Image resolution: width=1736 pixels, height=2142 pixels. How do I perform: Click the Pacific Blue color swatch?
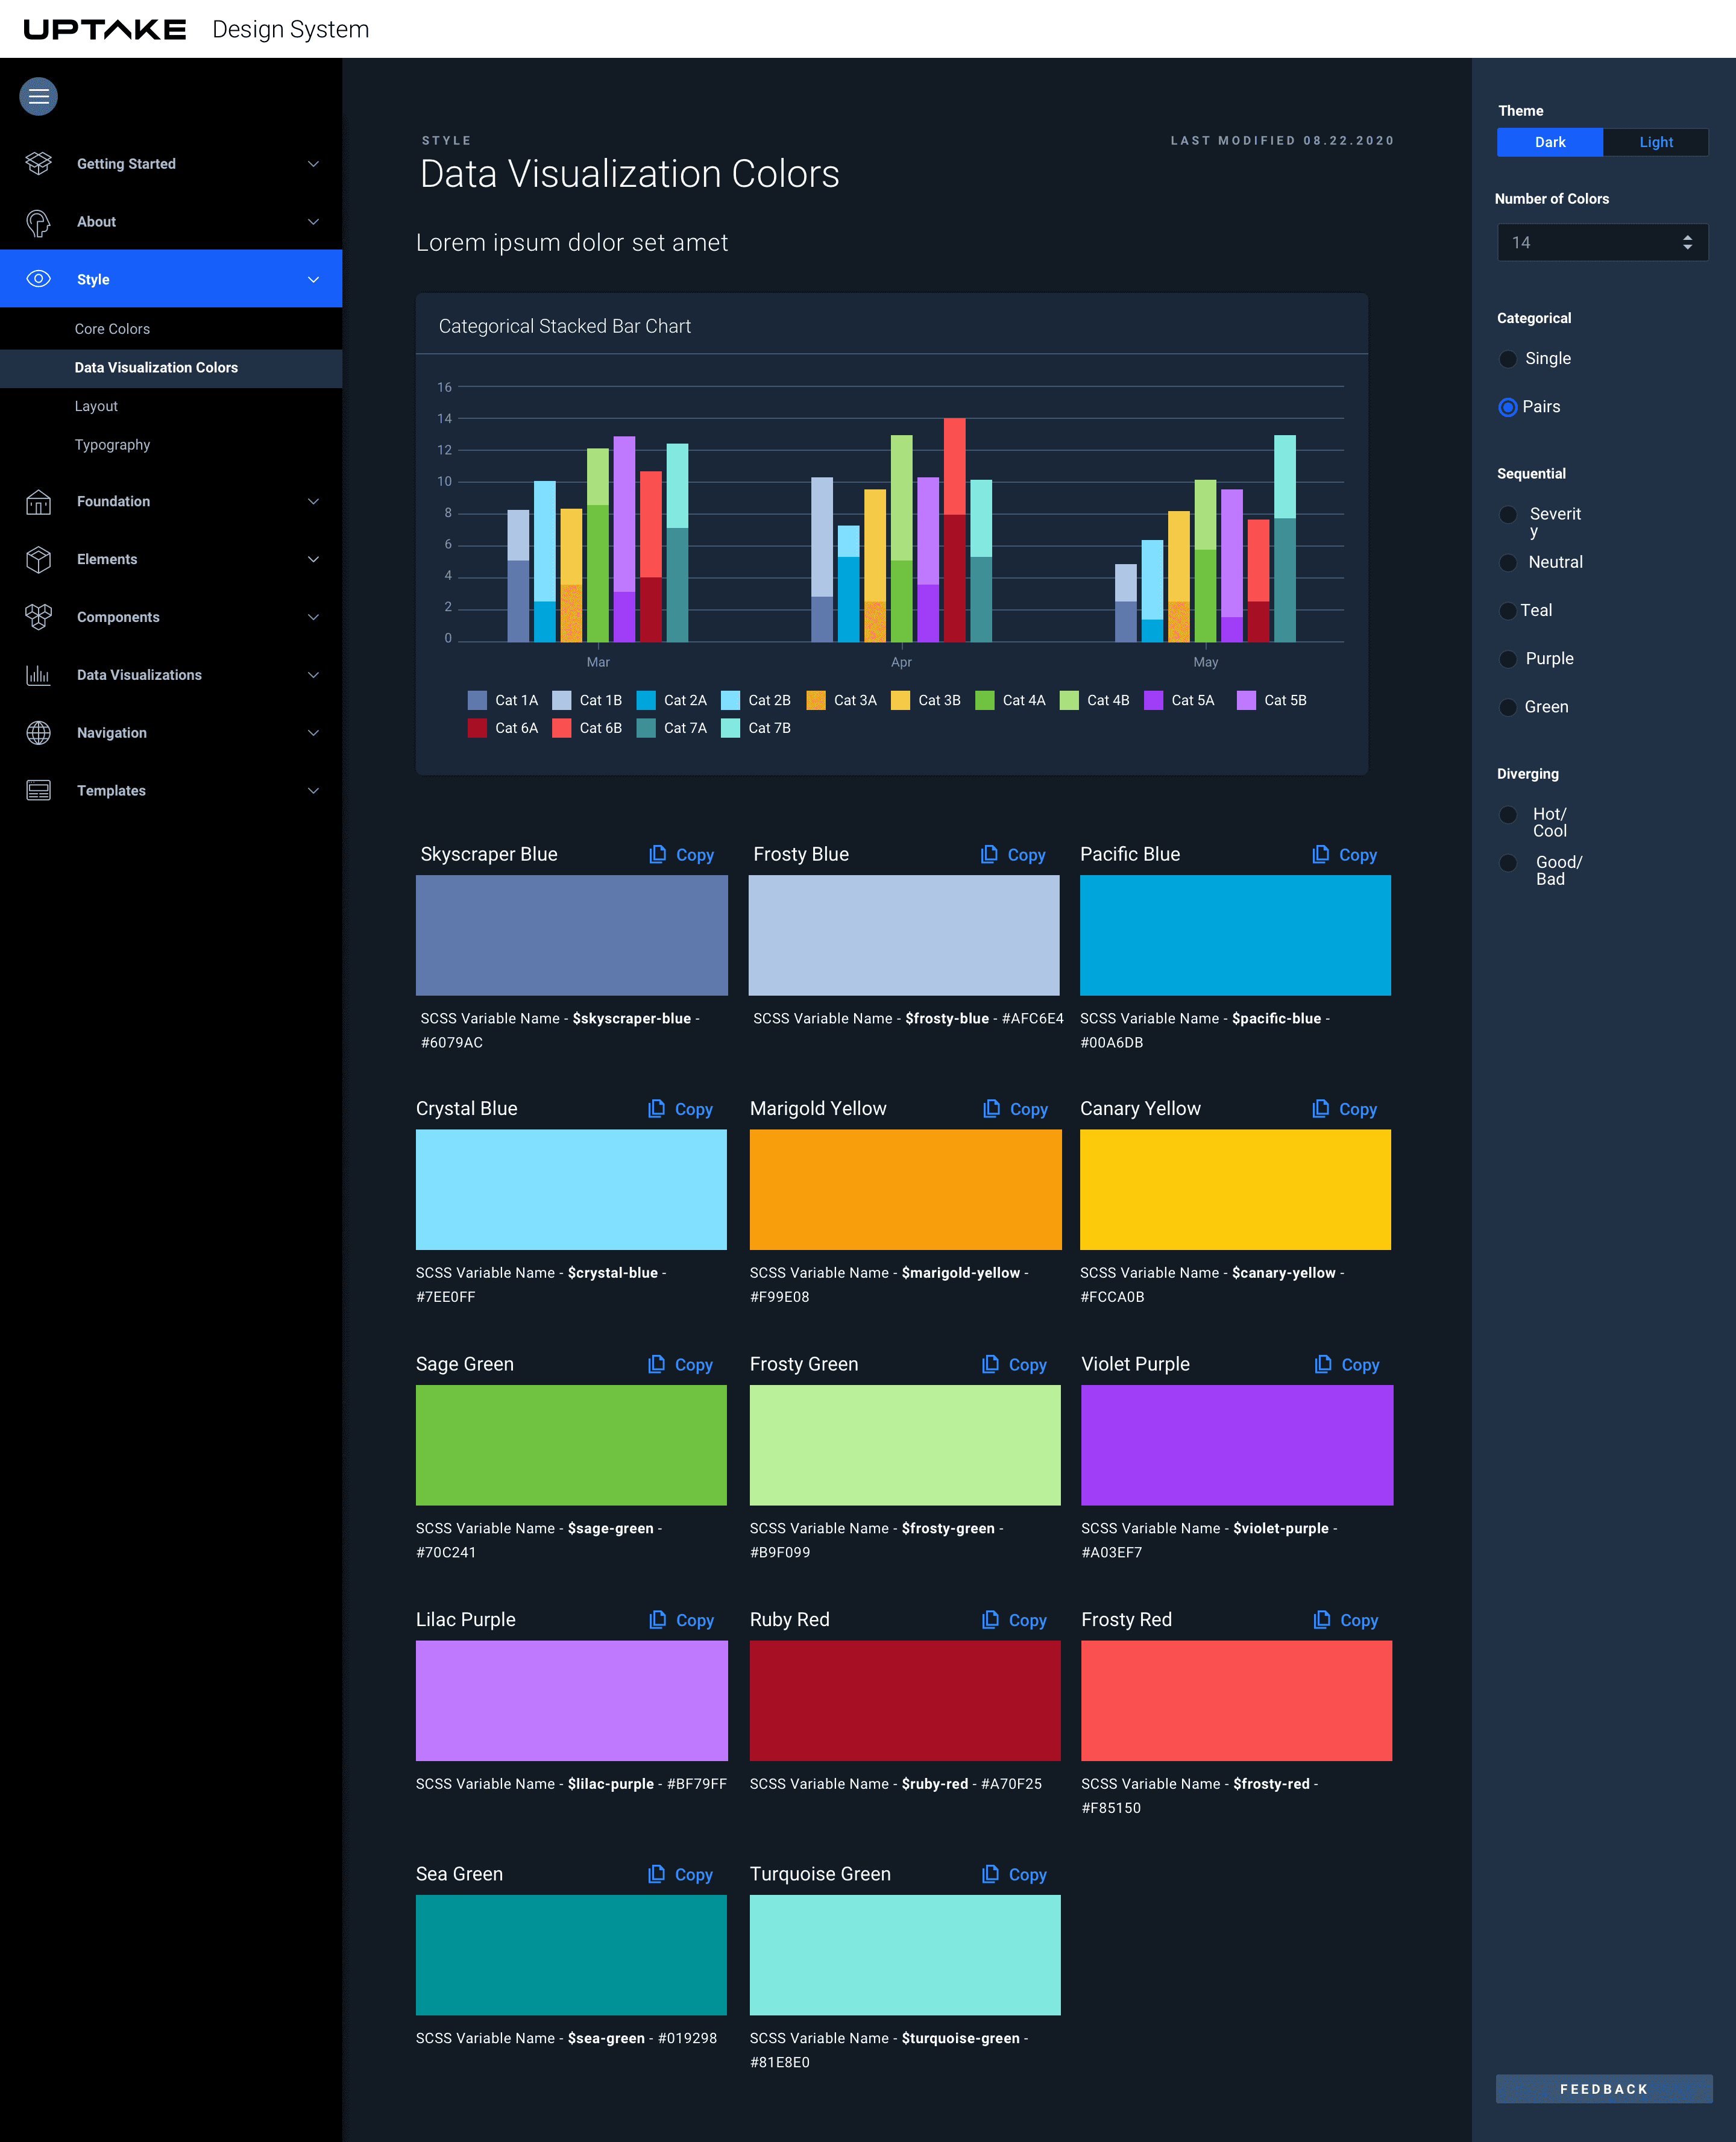point(1235,935)
